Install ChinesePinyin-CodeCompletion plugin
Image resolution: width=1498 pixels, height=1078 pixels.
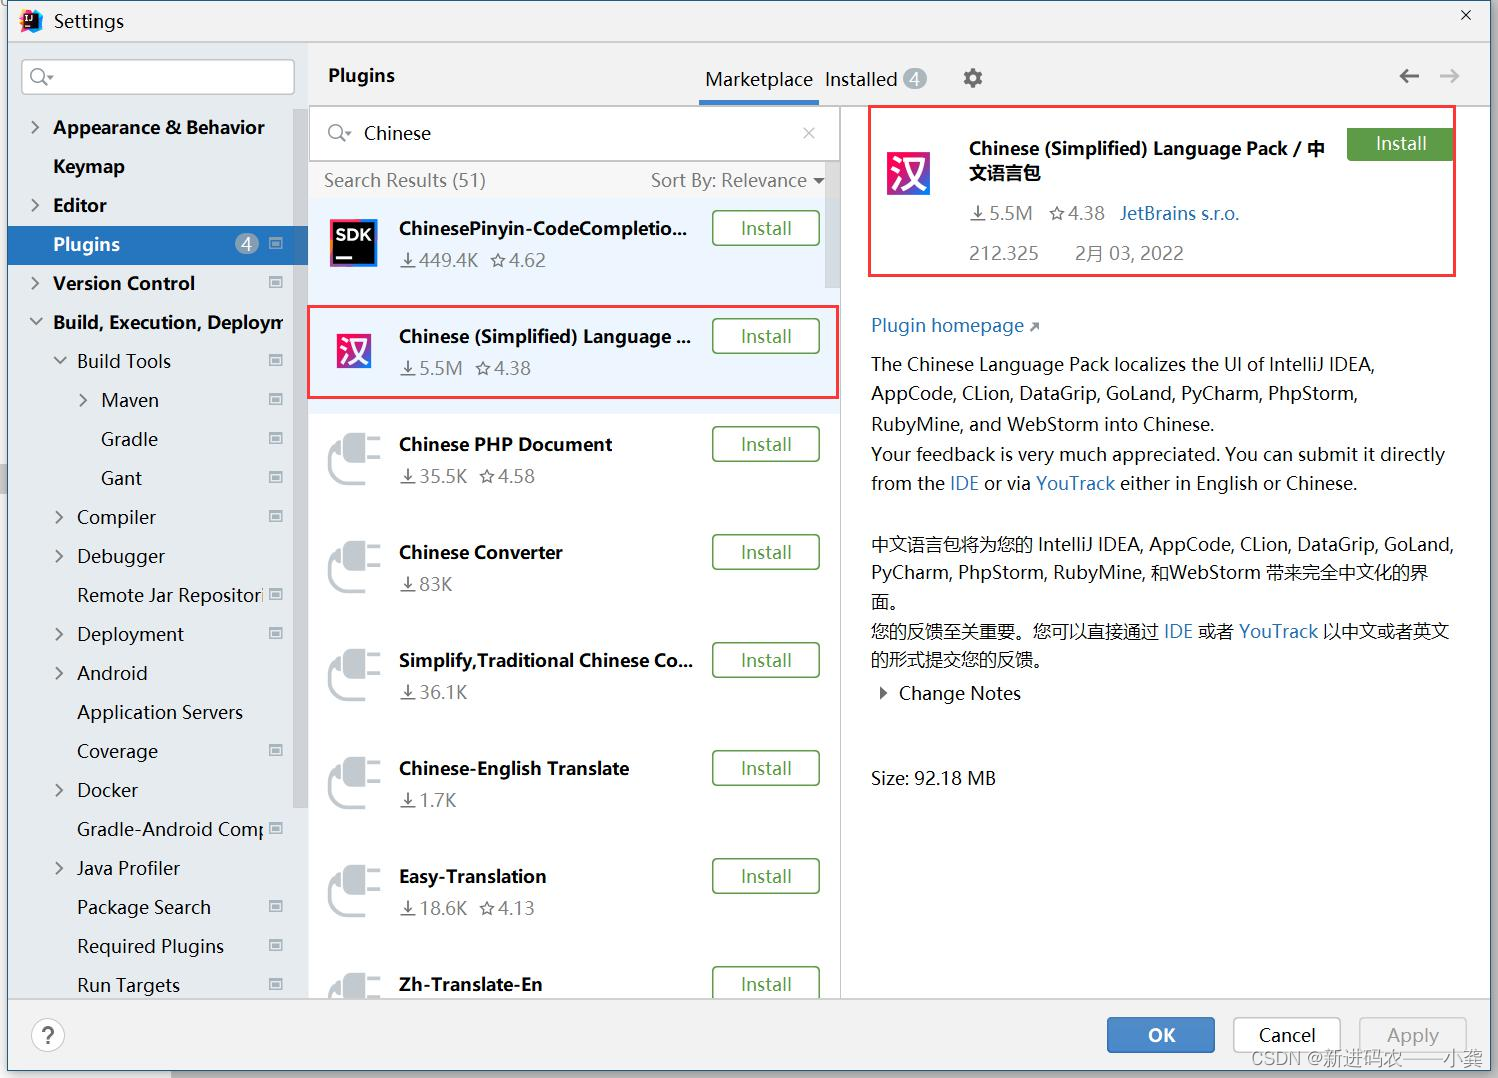pyautogui.click(x=766, y=228)
